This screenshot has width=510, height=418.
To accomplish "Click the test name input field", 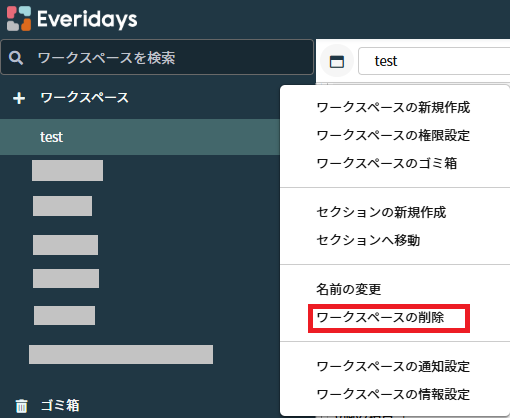I will [x=434, y=61].
